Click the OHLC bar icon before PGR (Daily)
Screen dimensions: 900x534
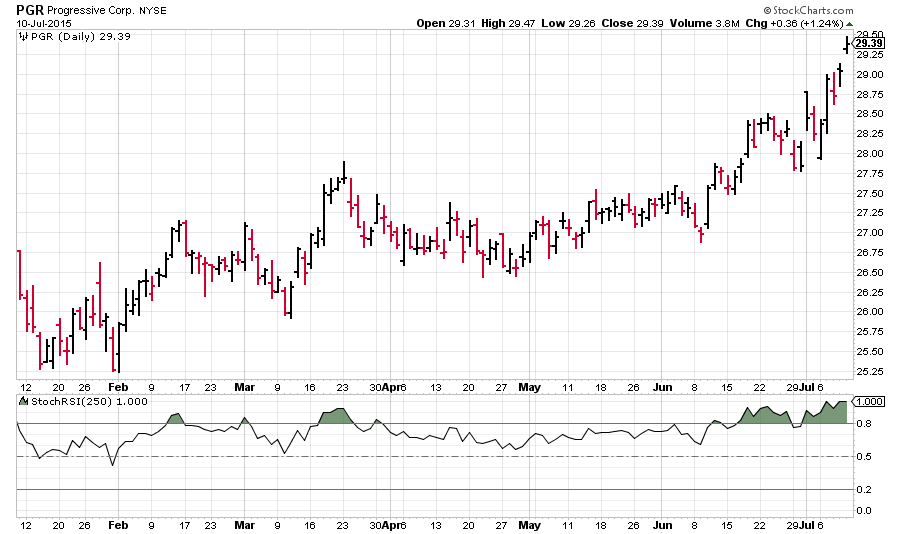pos(24,37)
